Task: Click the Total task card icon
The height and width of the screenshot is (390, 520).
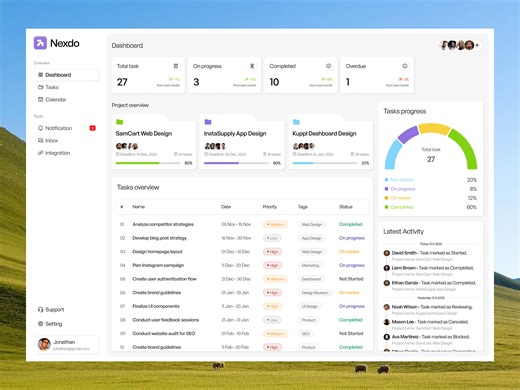Action: pyautogui.click(x=176, y=66)
